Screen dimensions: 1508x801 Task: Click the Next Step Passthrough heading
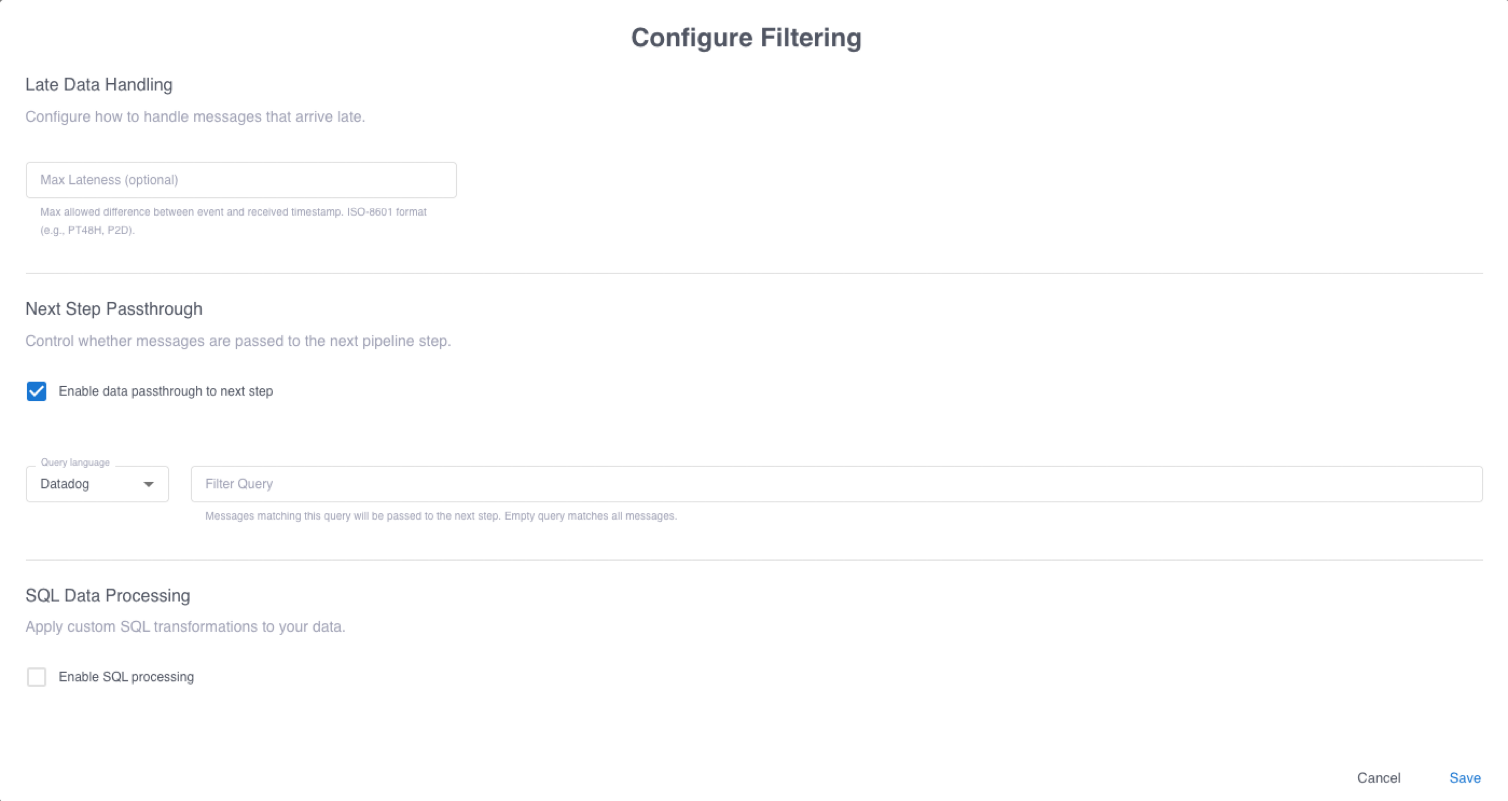click(x=113, y=309)
